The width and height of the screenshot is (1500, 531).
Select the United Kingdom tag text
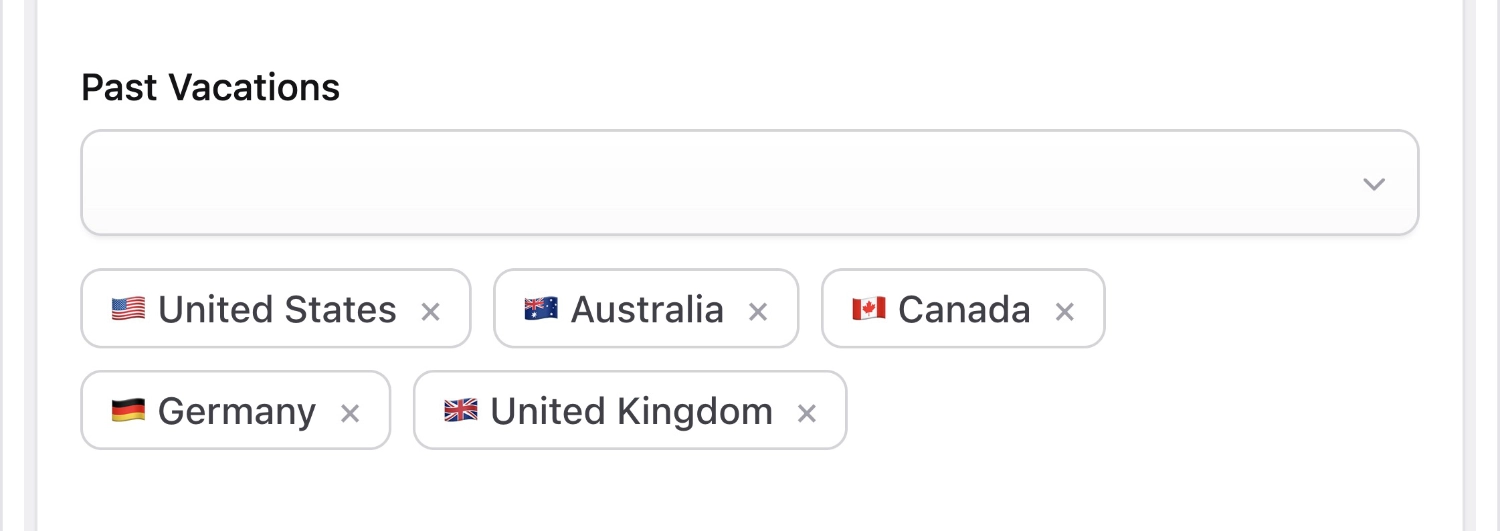(x=631, y=412)
